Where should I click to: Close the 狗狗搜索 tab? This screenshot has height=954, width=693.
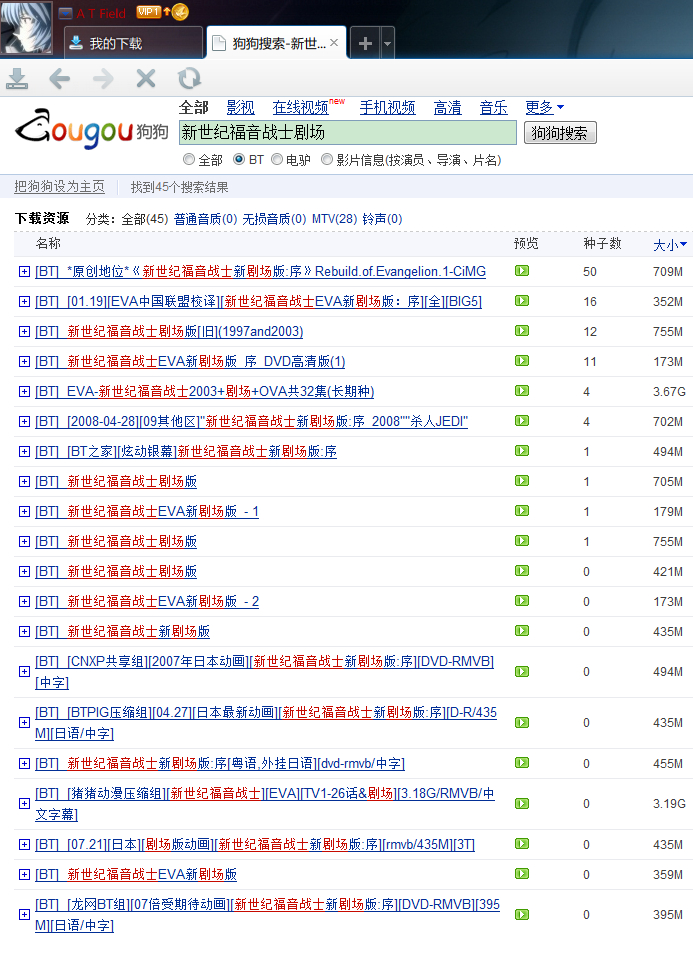coord(334,43)
